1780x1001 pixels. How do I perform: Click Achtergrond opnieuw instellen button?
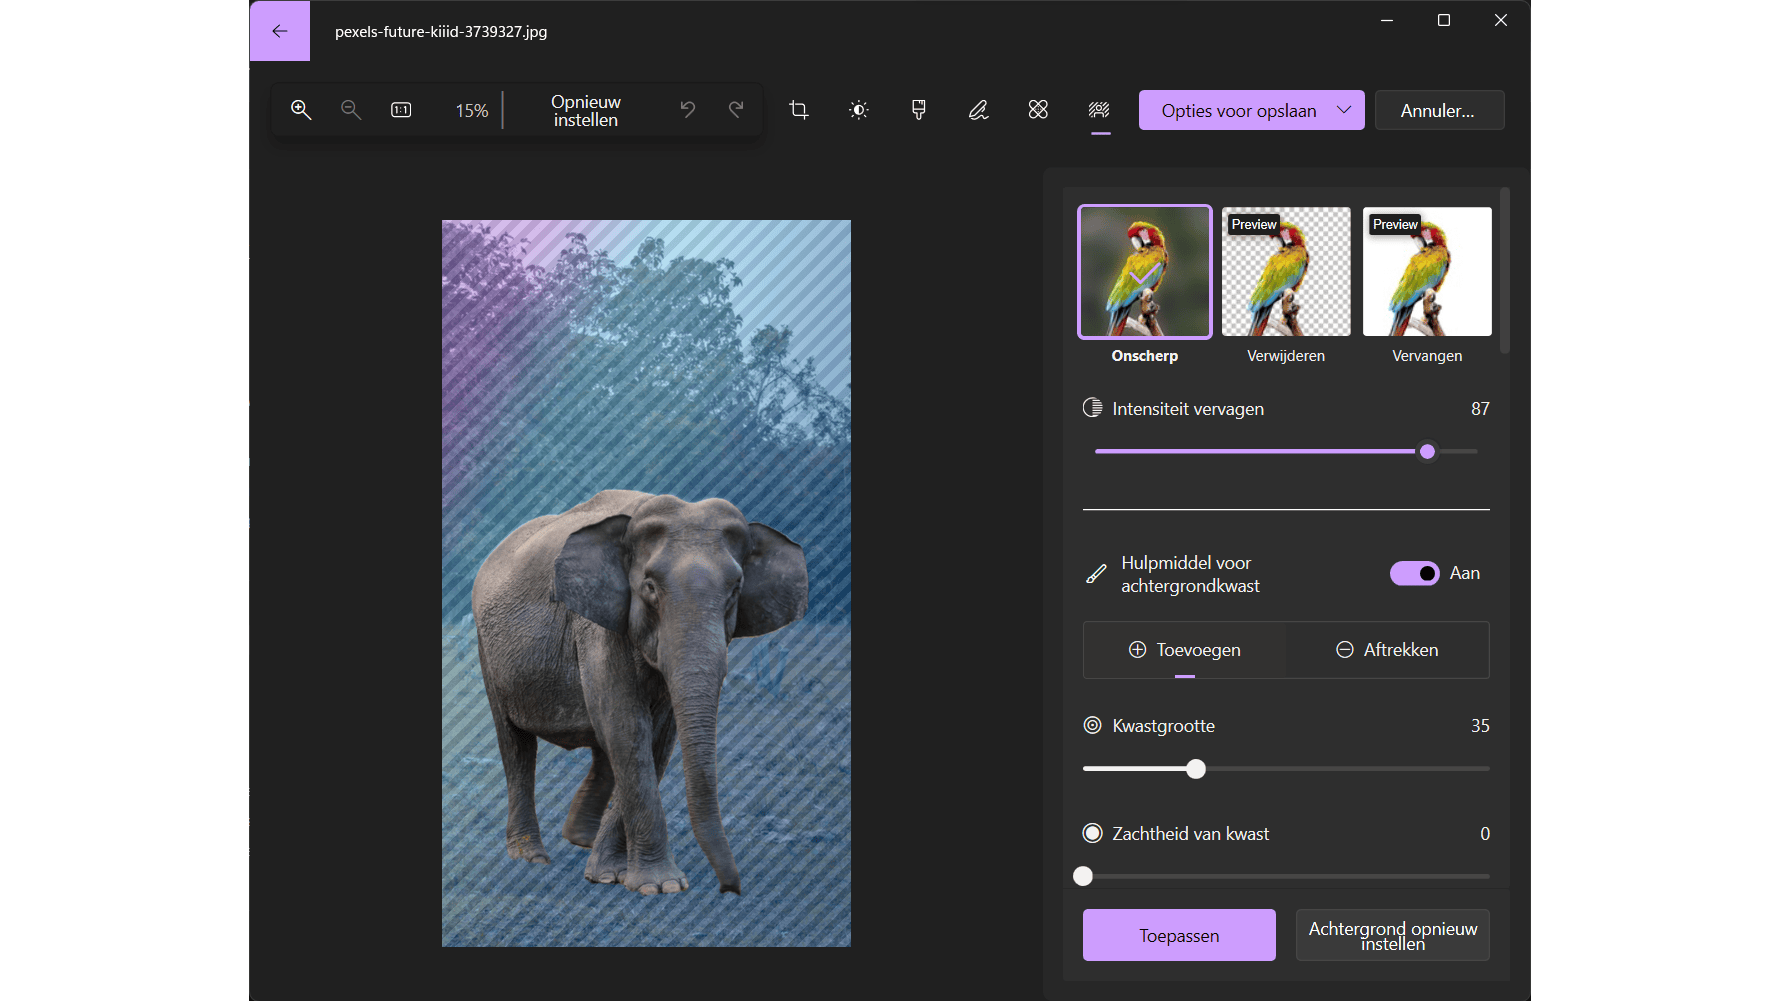(x=1392, y=935)
